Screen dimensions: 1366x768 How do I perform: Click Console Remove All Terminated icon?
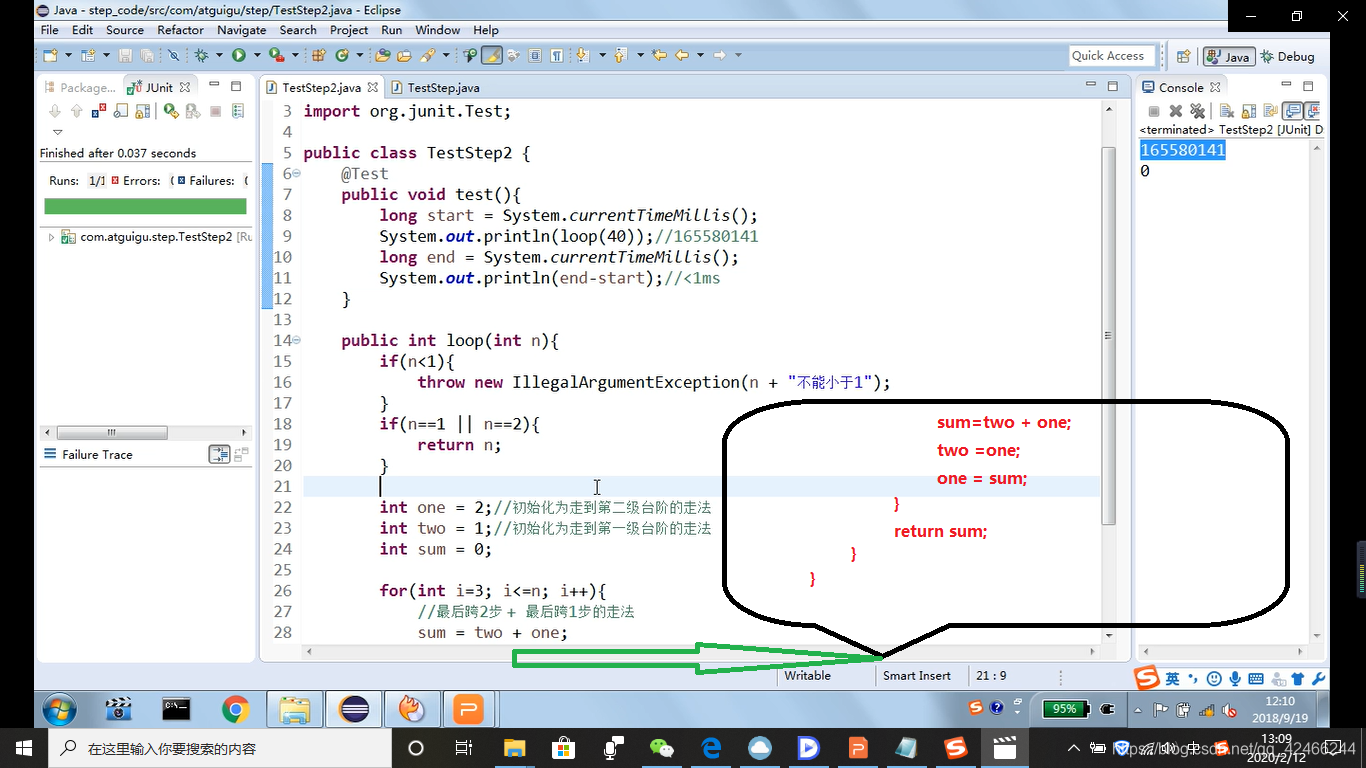(x=1198, y=111)
